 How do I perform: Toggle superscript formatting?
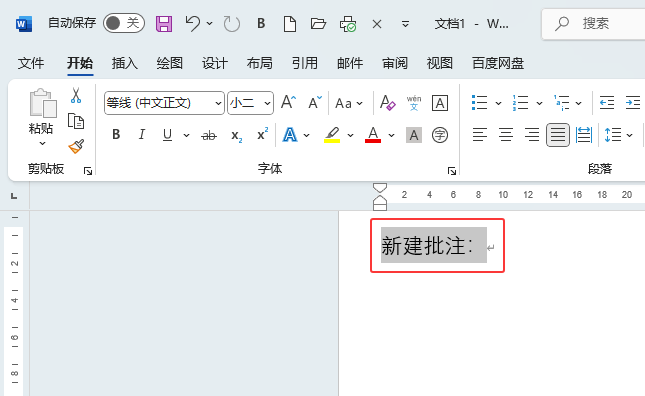click(262, 134)
